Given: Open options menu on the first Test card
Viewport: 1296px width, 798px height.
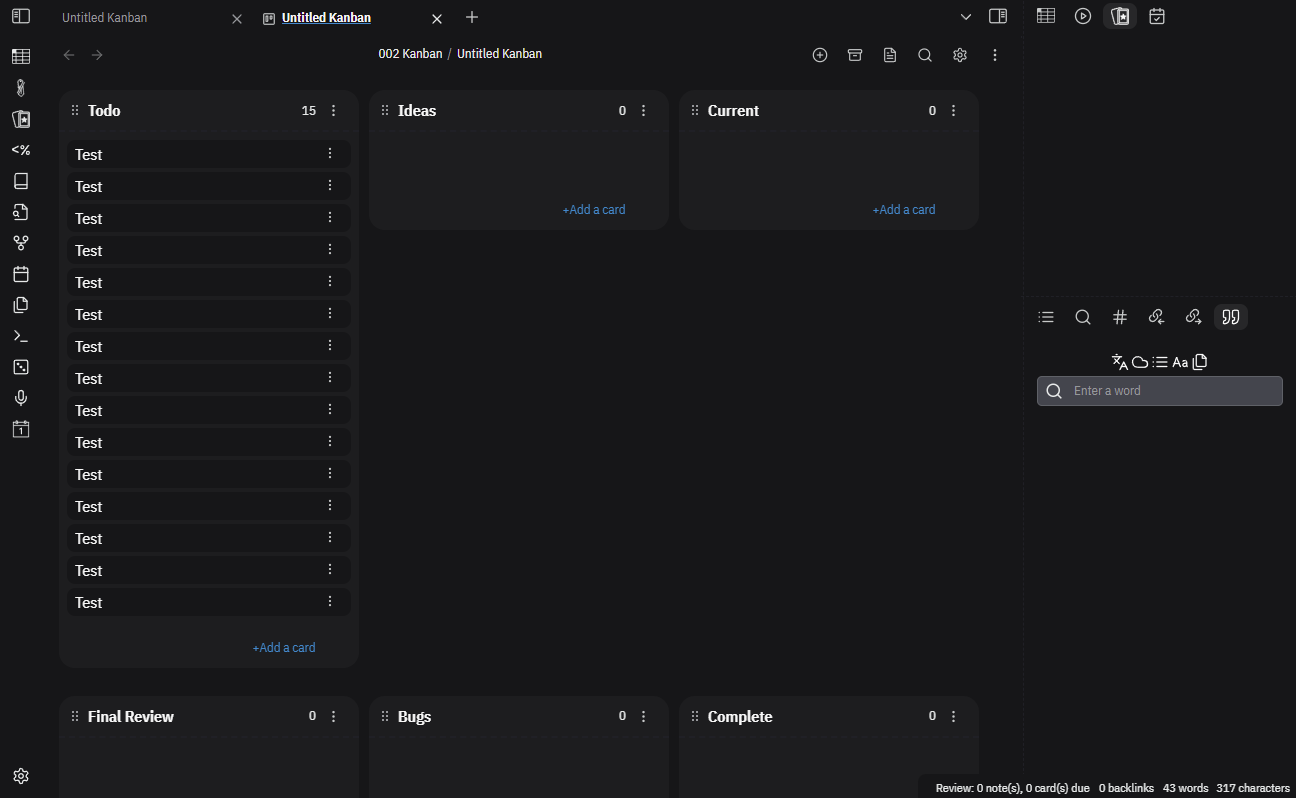Looking at the screenshot, I should click(330, 154).
